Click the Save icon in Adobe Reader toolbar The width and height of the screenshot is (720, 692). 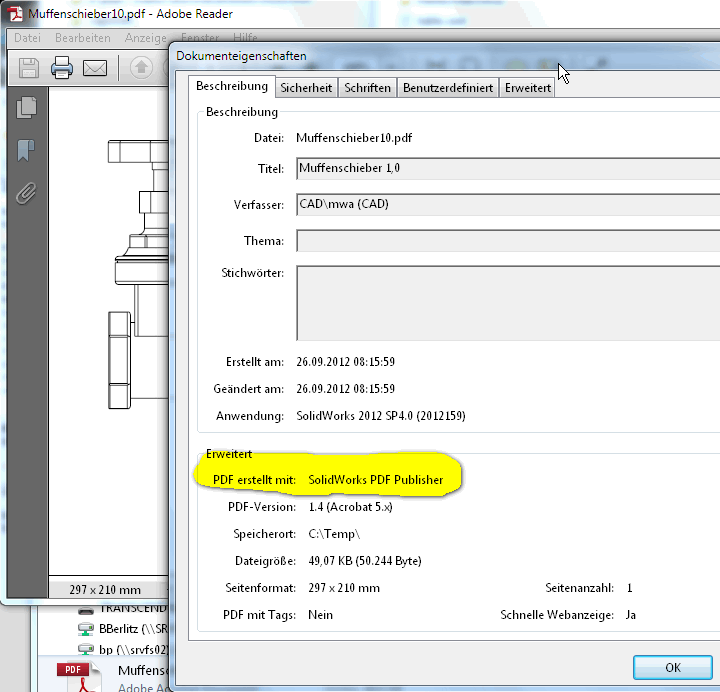(x=28, y=68)
